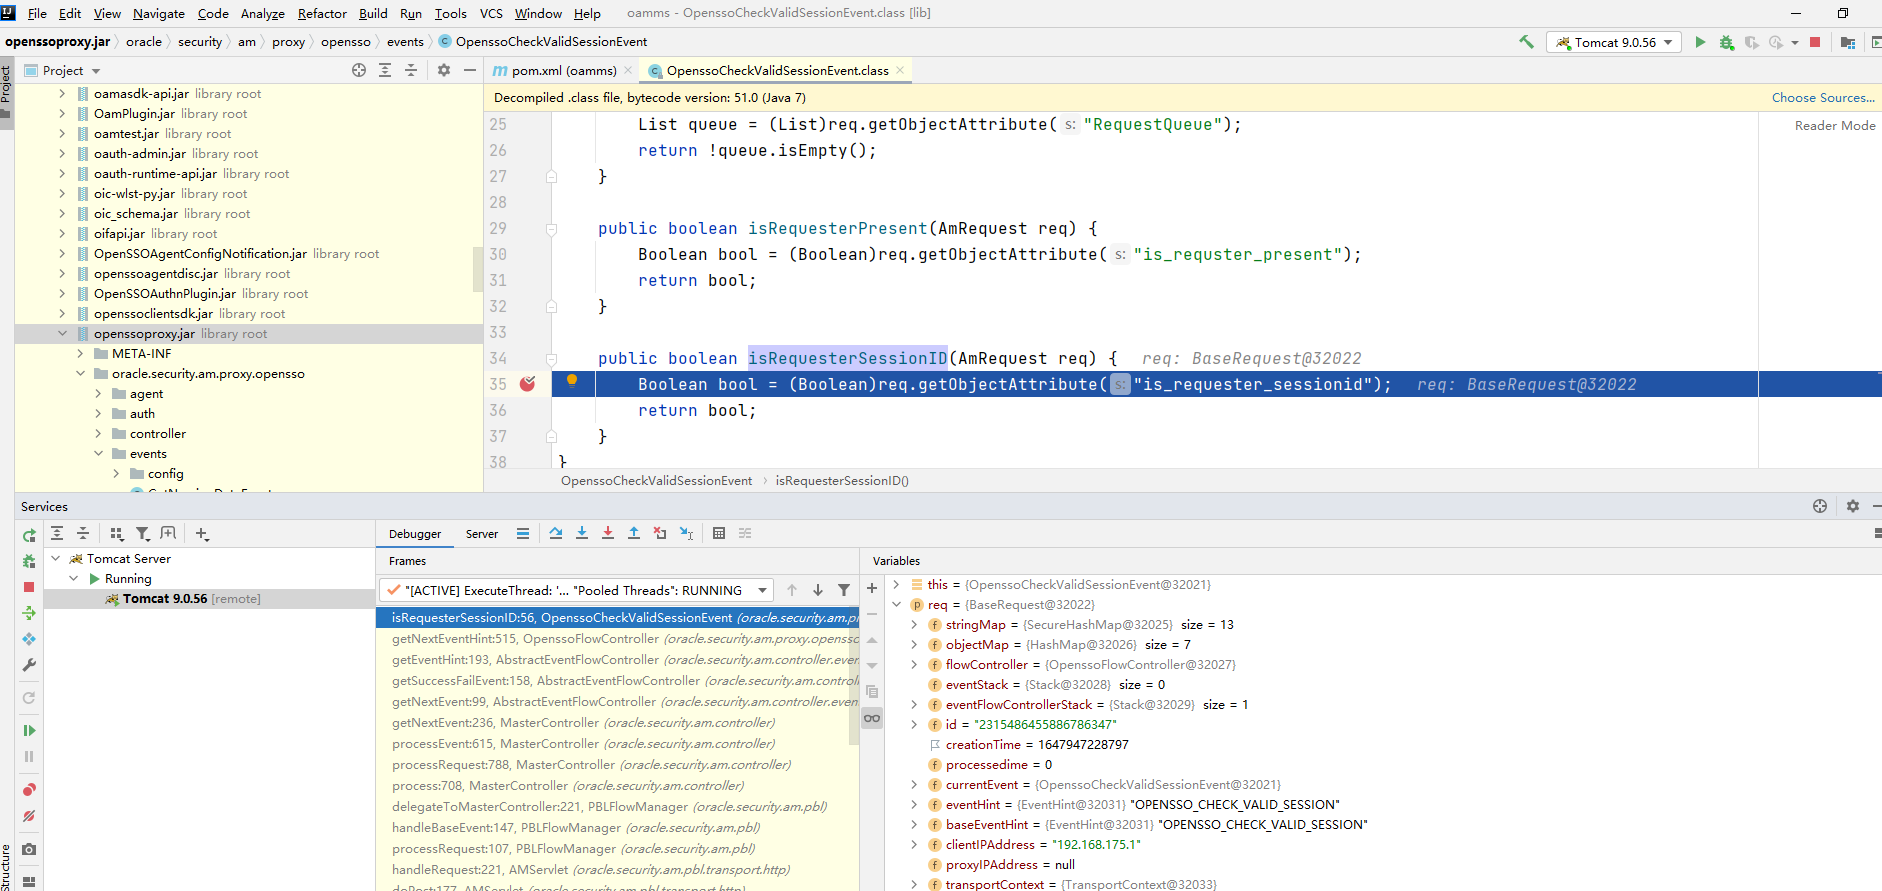Expand the 'this' variable node
1882x891 pixels.
coord(896,585)
